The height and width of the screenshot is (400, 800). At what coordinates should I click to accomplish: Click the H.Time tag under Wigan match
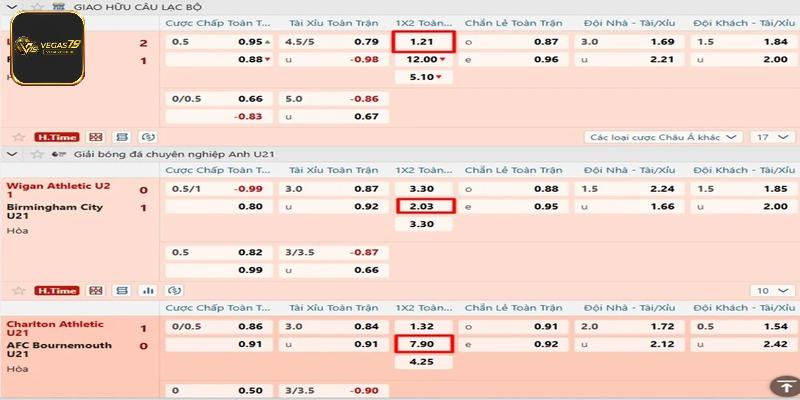point(57,291)
